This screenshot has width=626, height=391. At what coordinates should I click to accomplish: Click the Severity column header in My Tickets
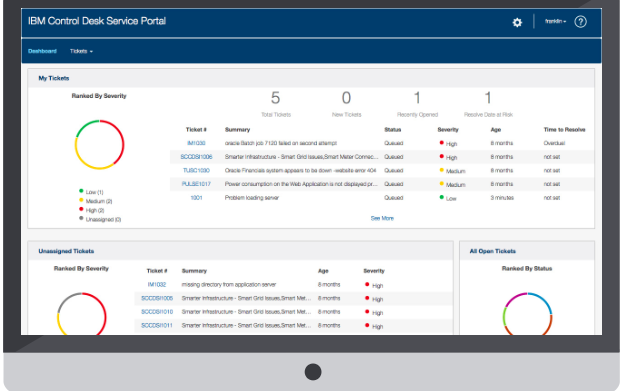(448, 129)
